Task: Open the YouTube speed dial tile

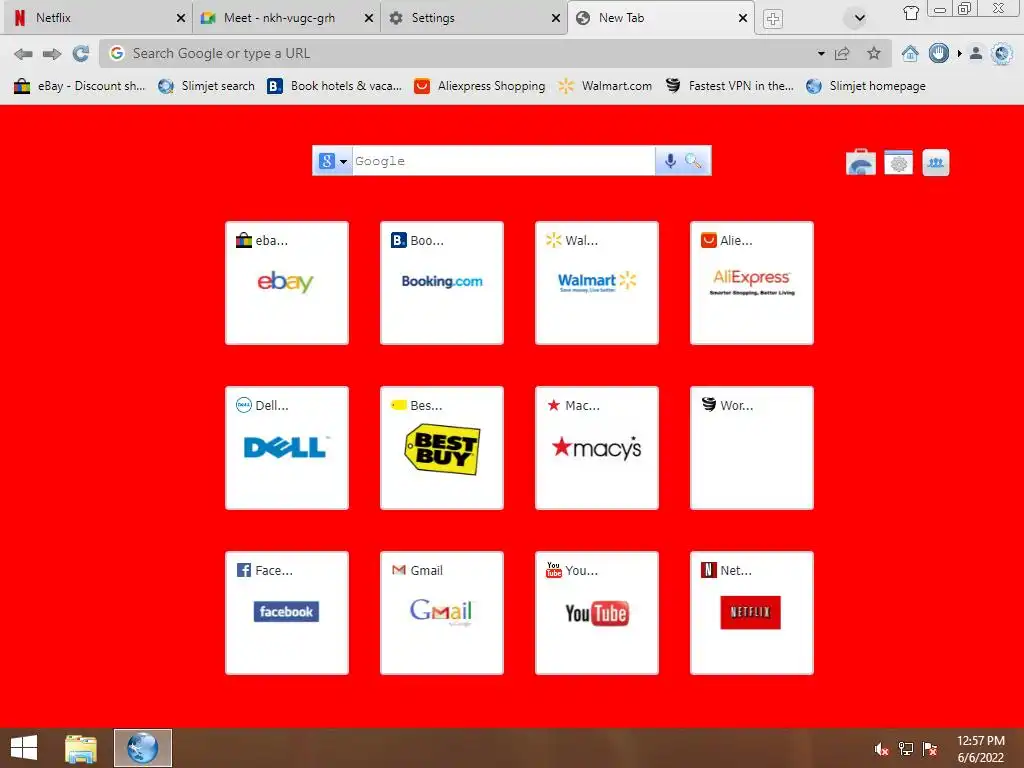Action: tap(596, 613)
